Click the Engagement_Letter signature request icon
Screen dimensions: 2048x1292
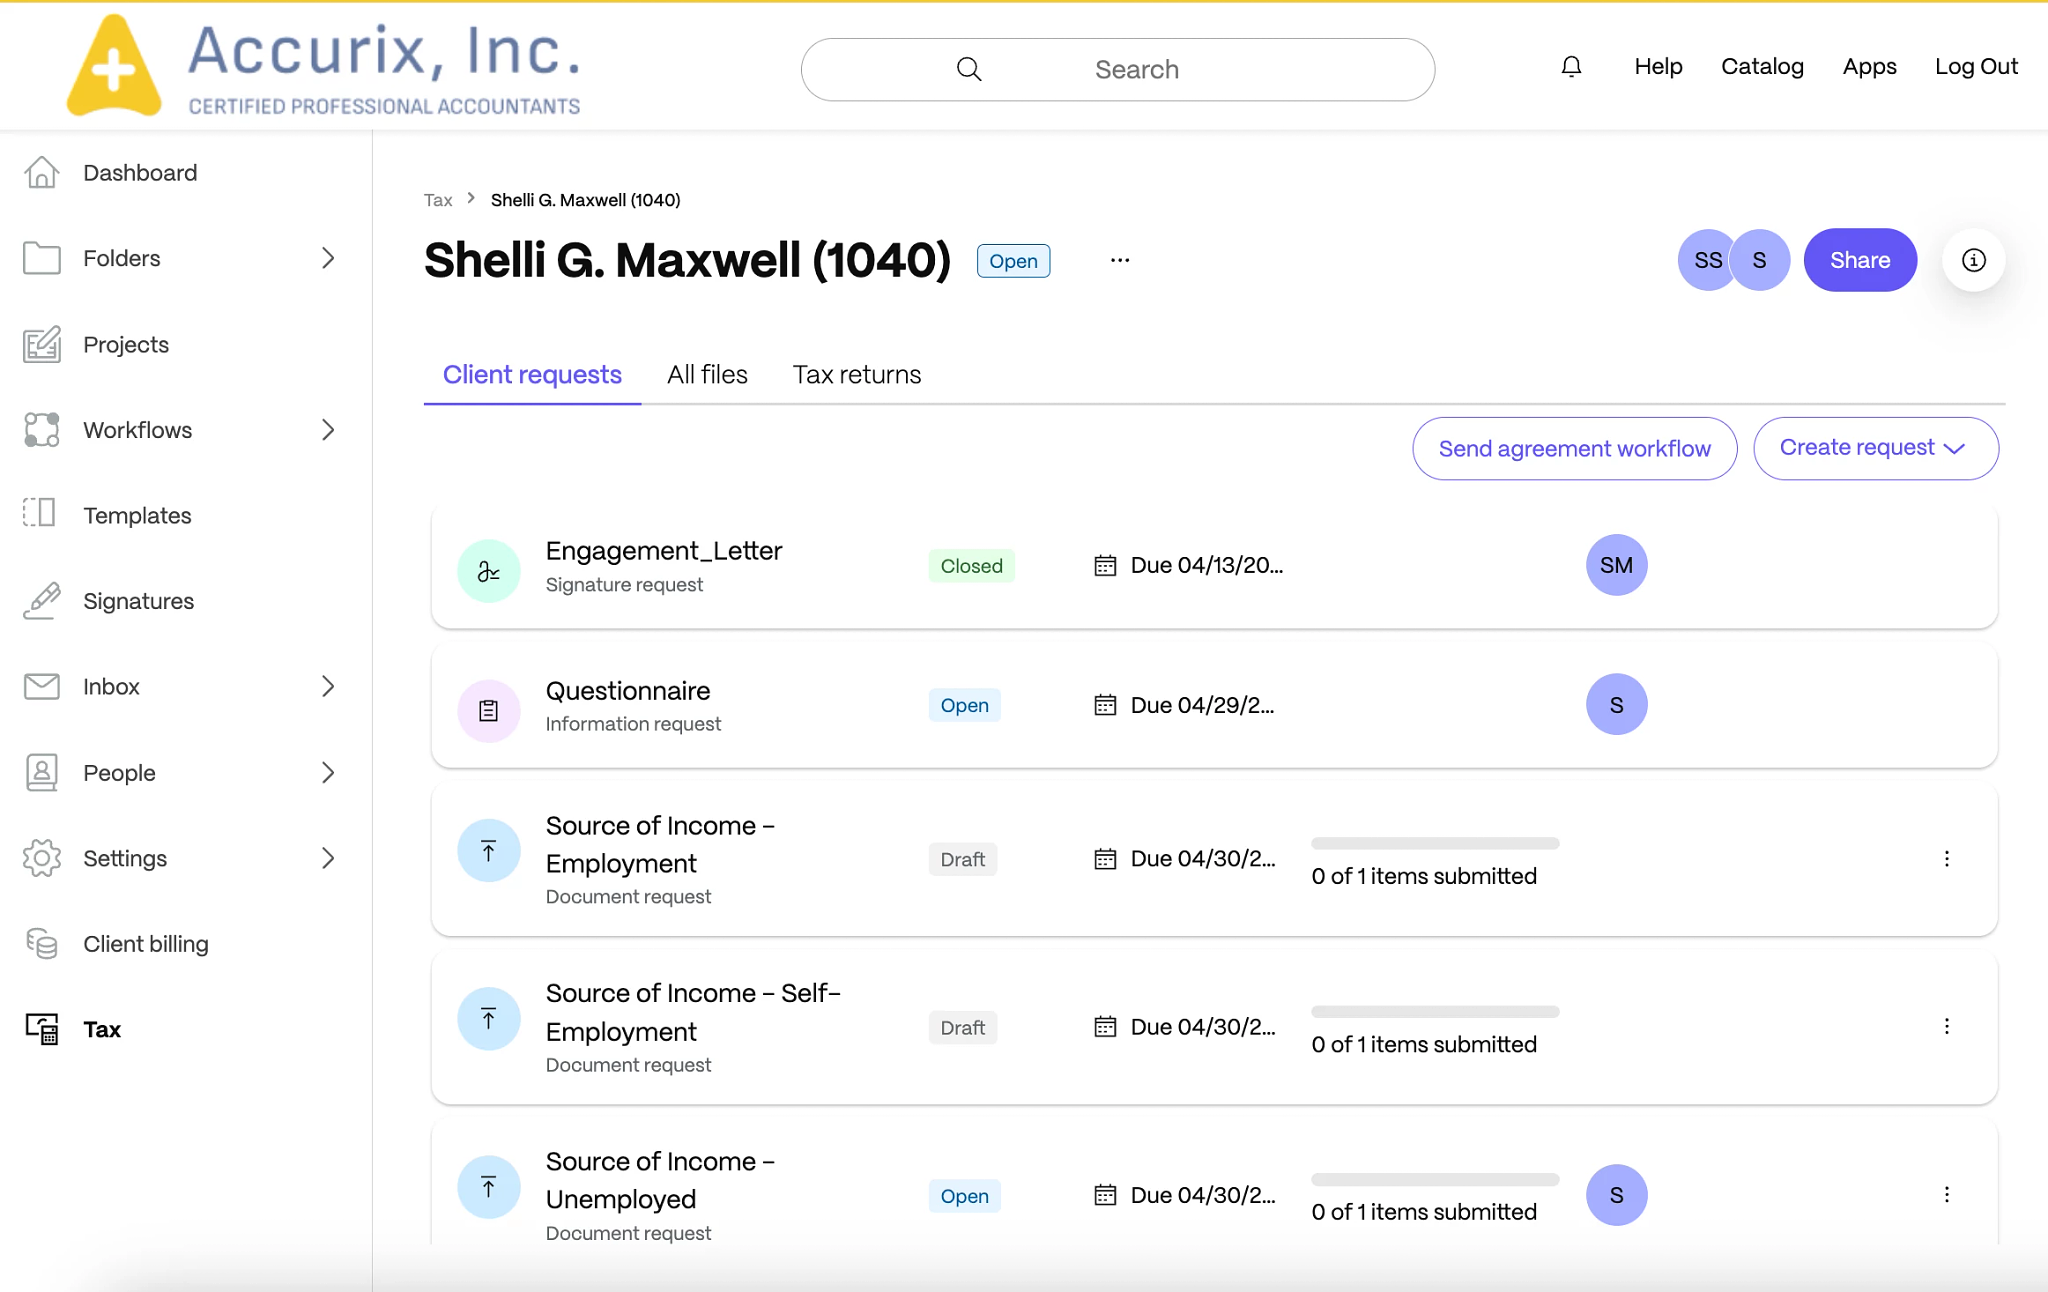tap(489, 571)
